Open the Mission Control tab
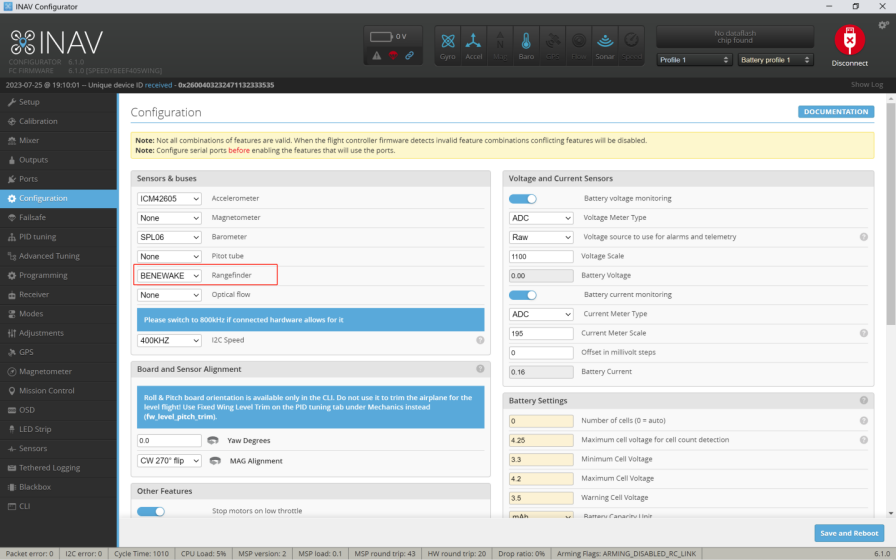 [58, 391]
